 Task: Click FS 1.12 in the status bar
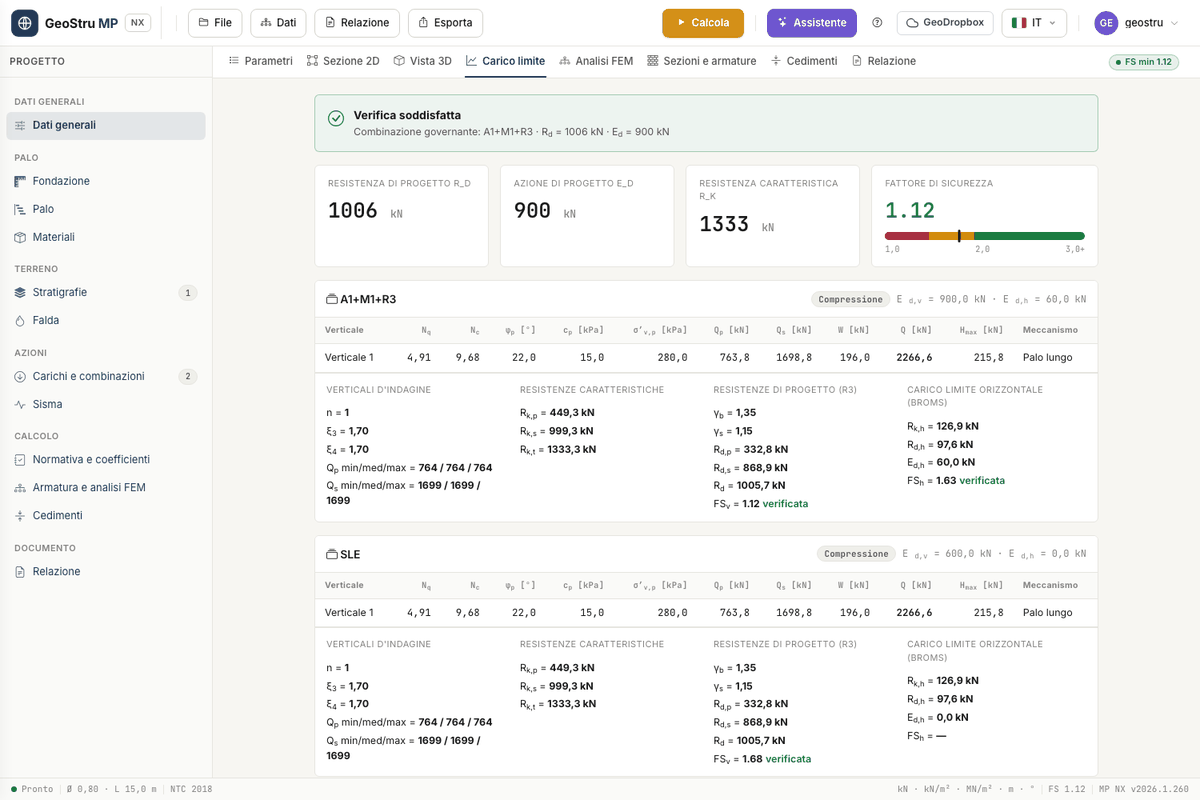click(1066, 789)
